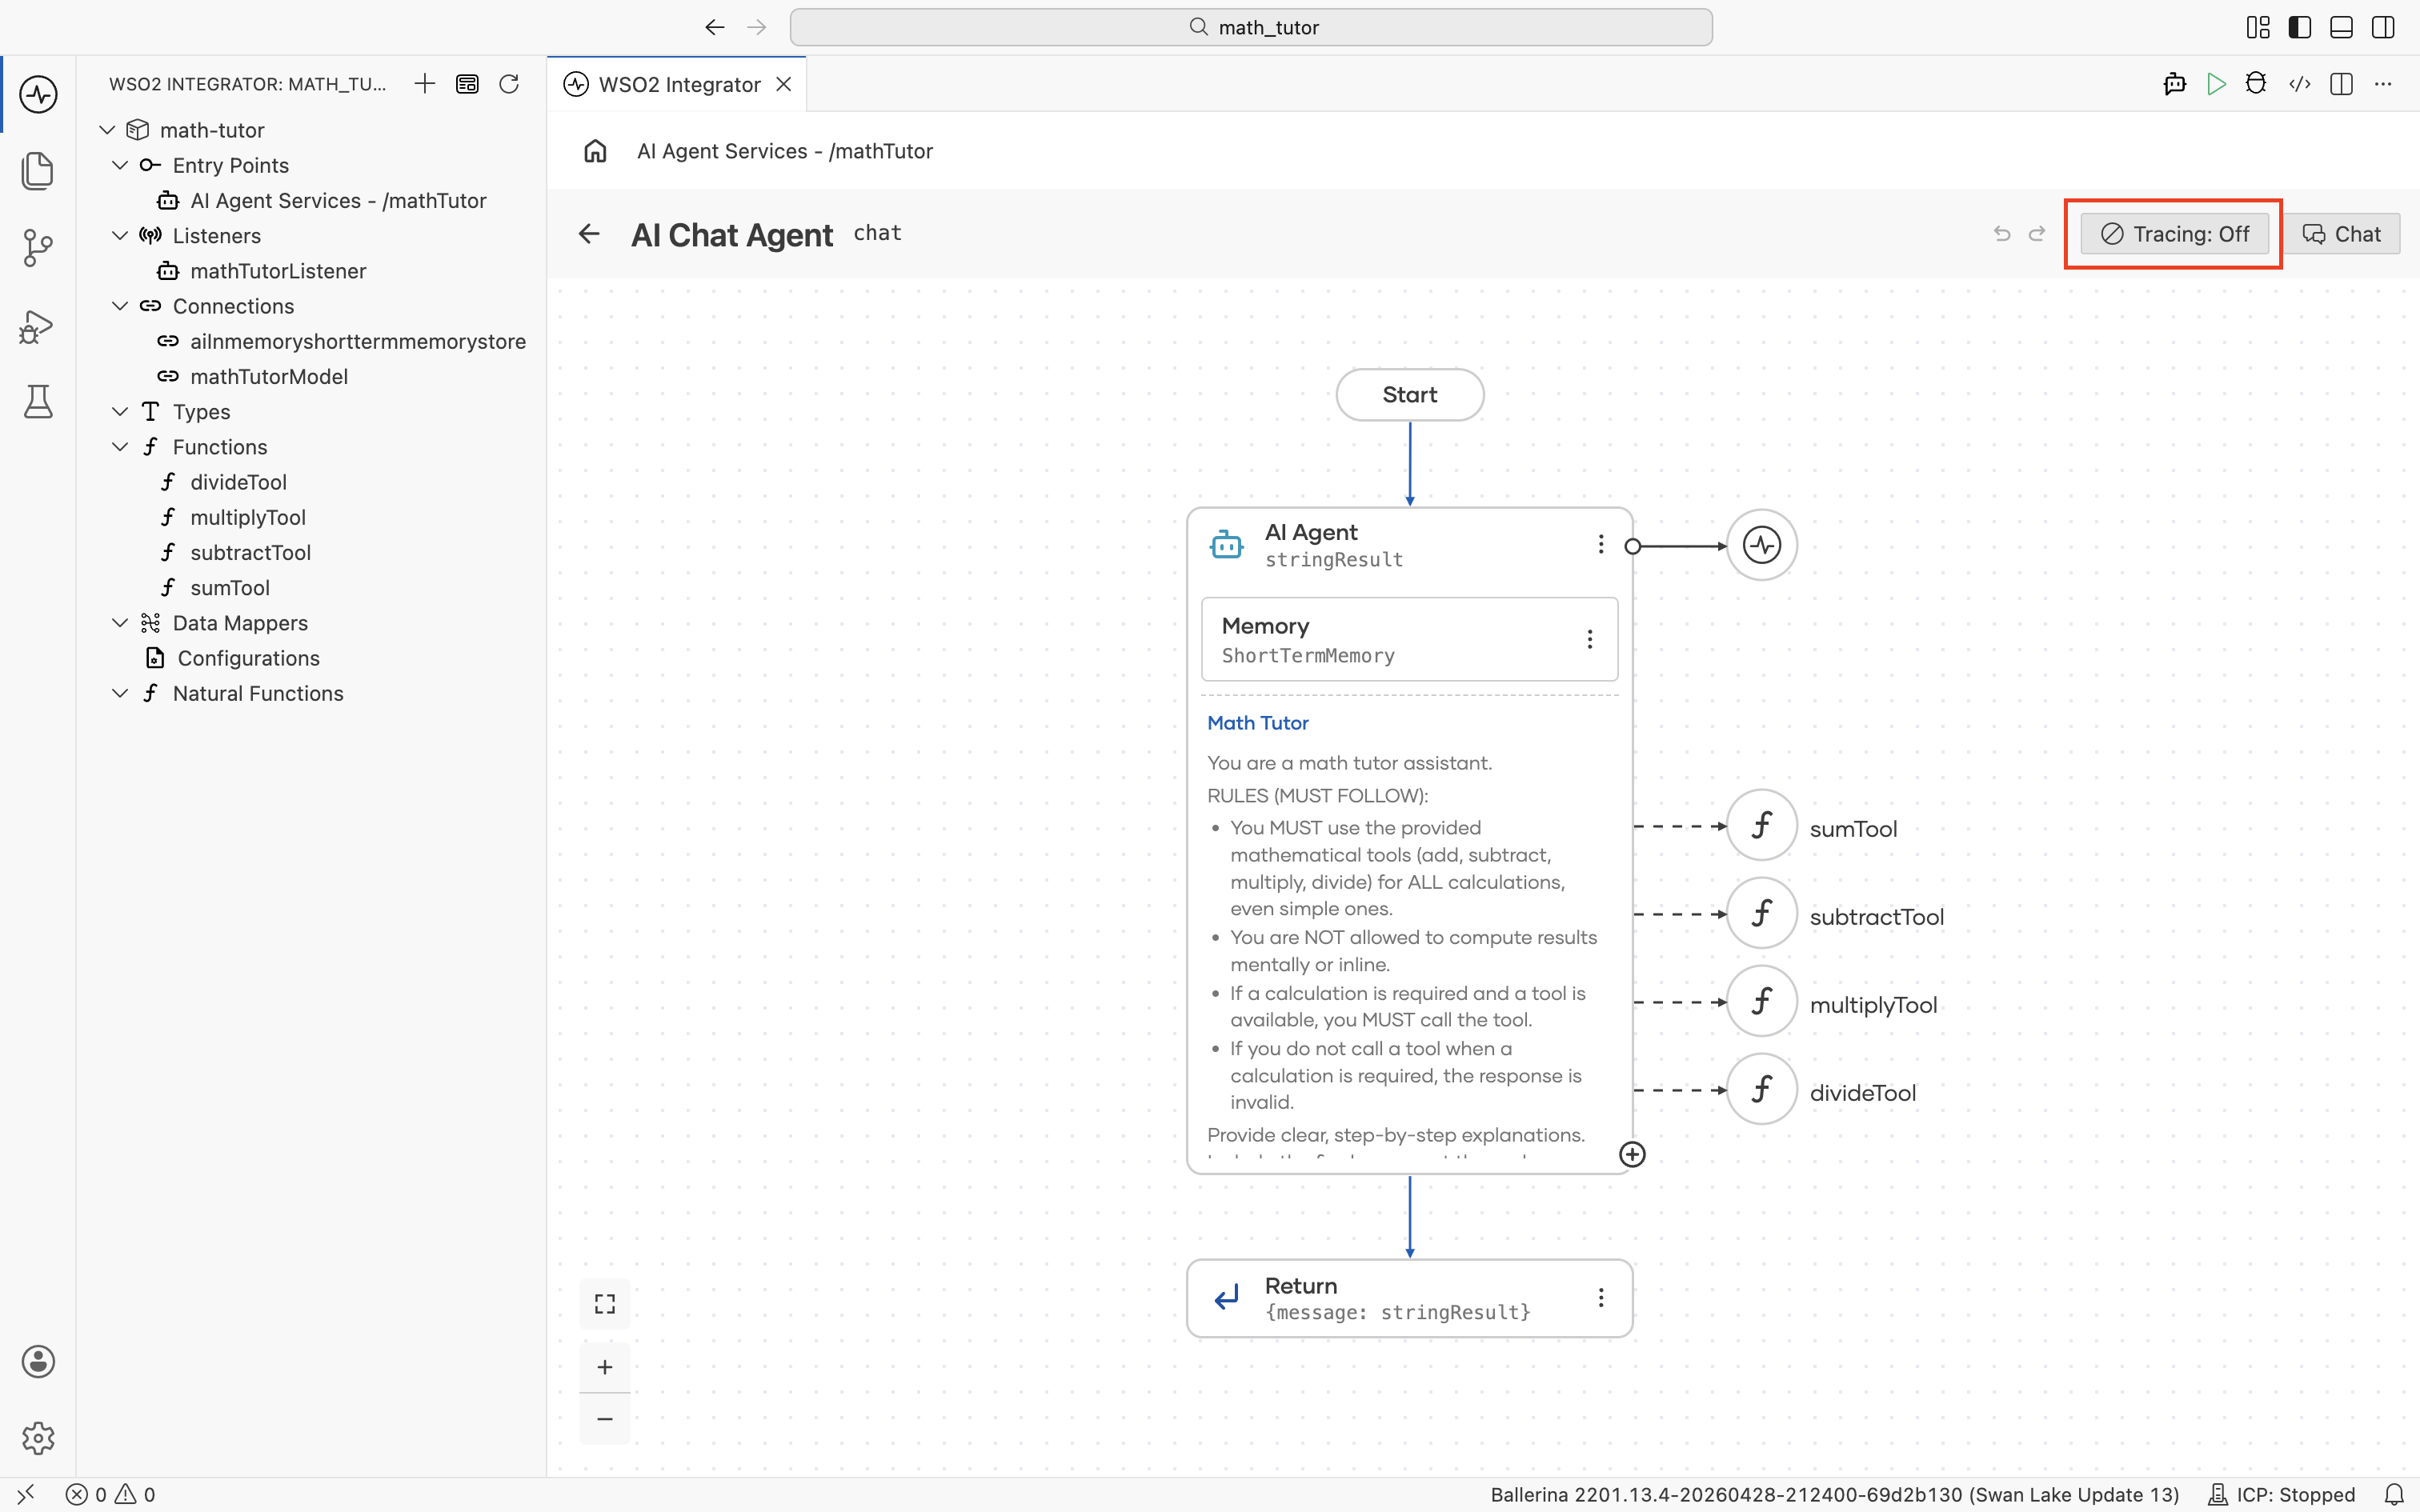Image resolution: width=2420 pixels, height=1512 pixels.
Task: Refresh the WSO2 Integrator project tree
Action: (509, 84)
